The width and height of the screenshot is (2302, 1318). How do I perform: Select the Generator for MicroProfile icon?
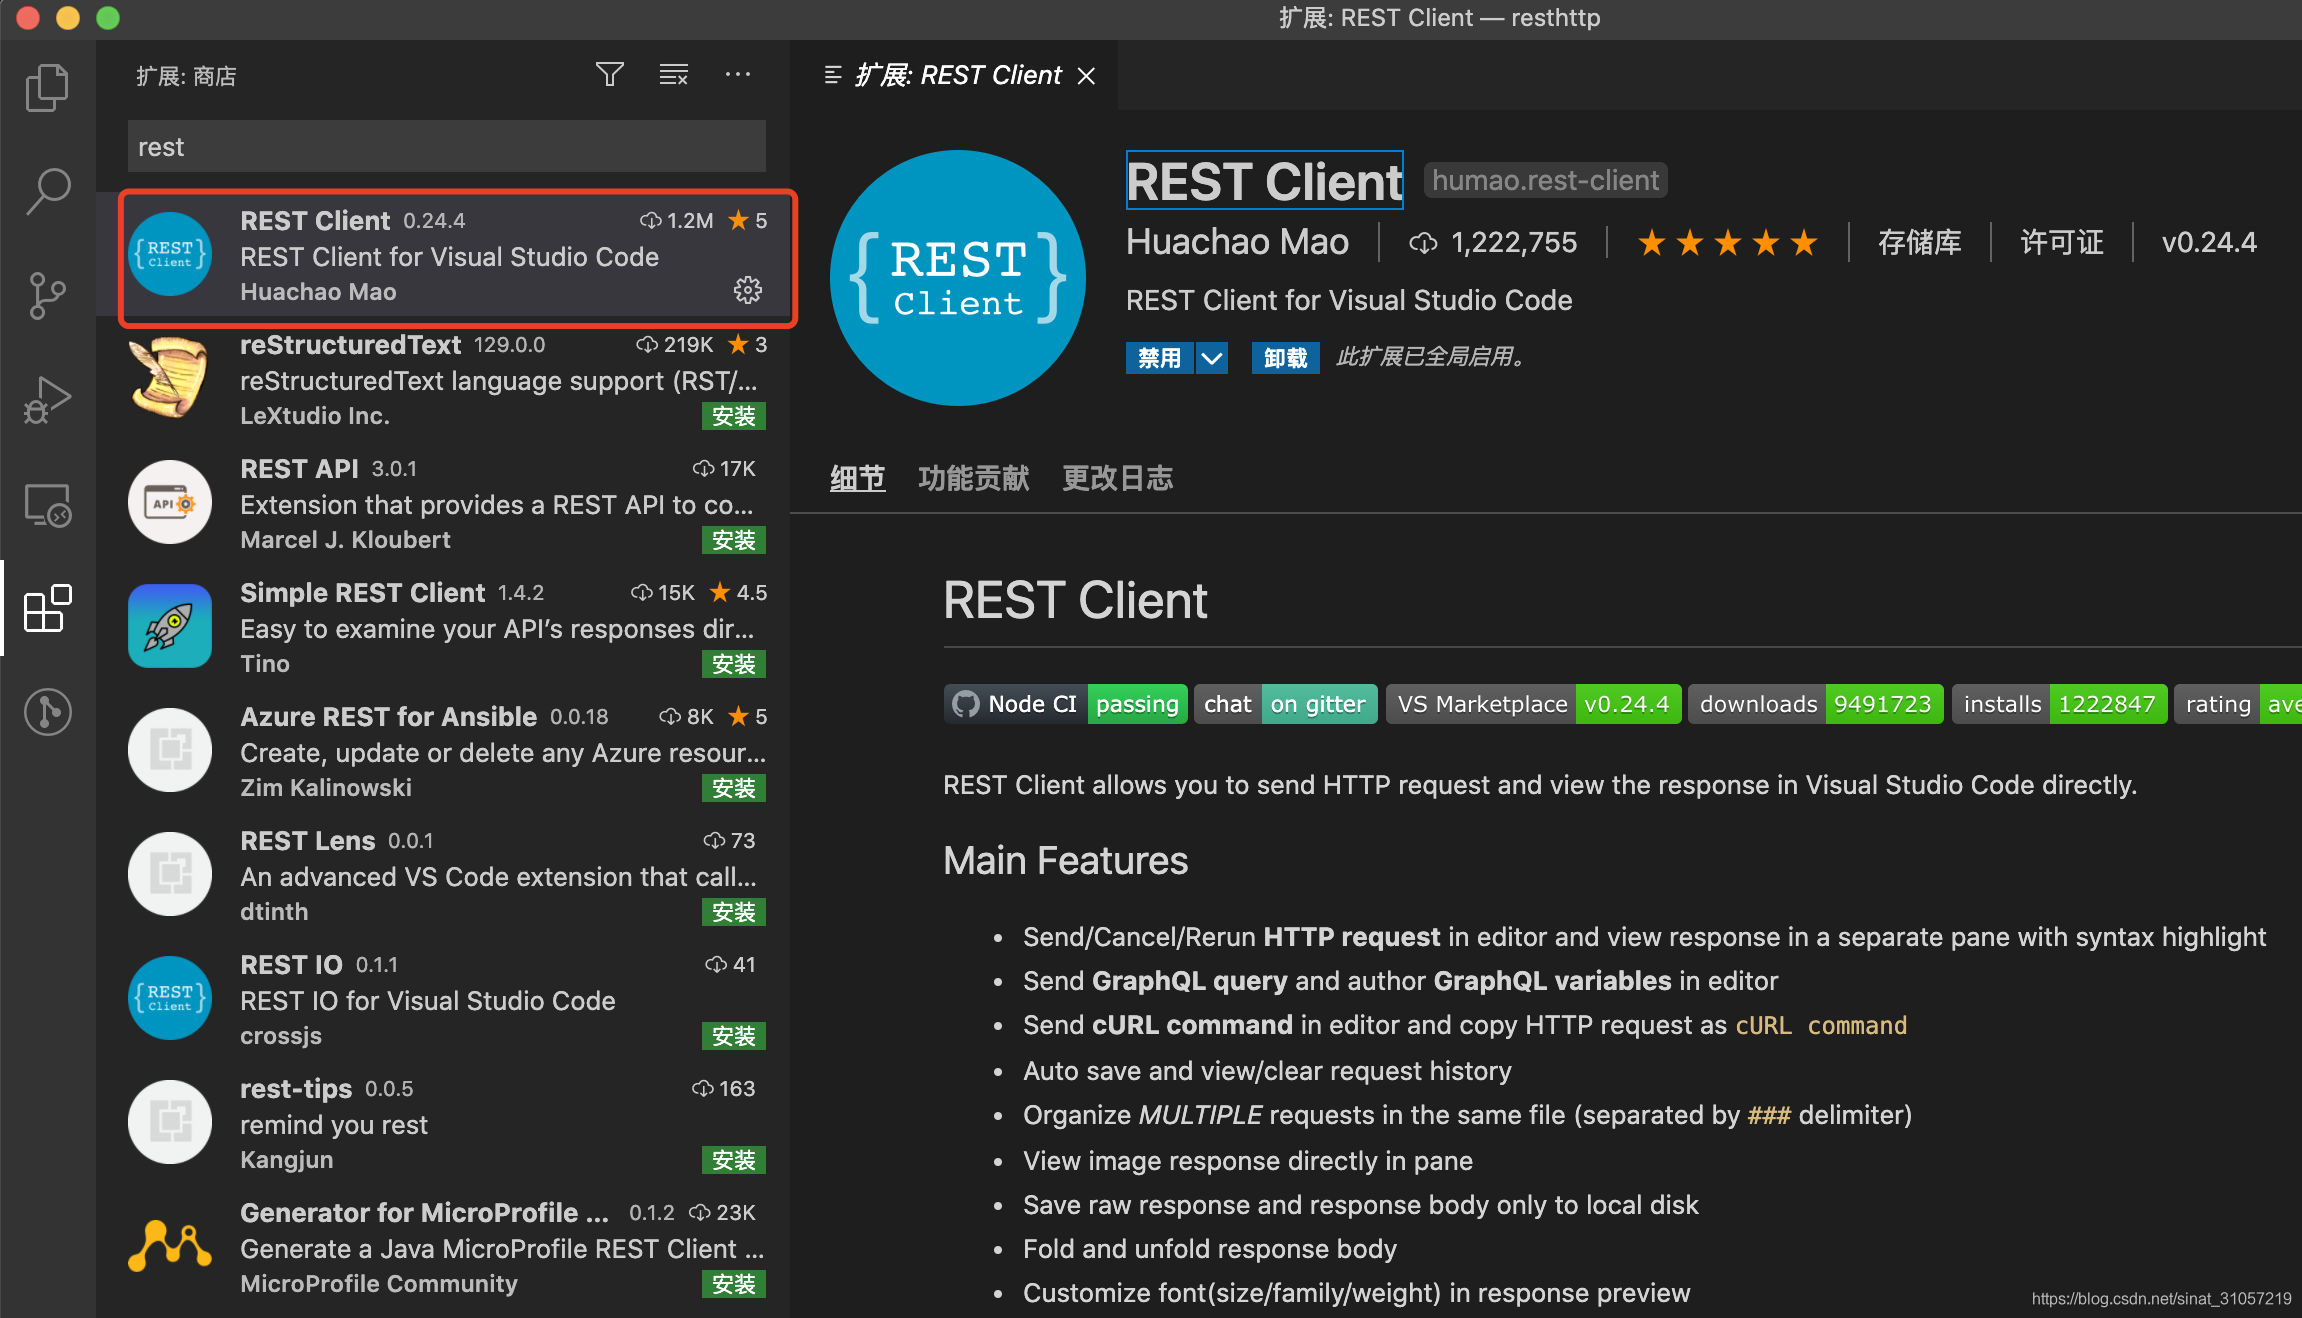pos(170,1246)
